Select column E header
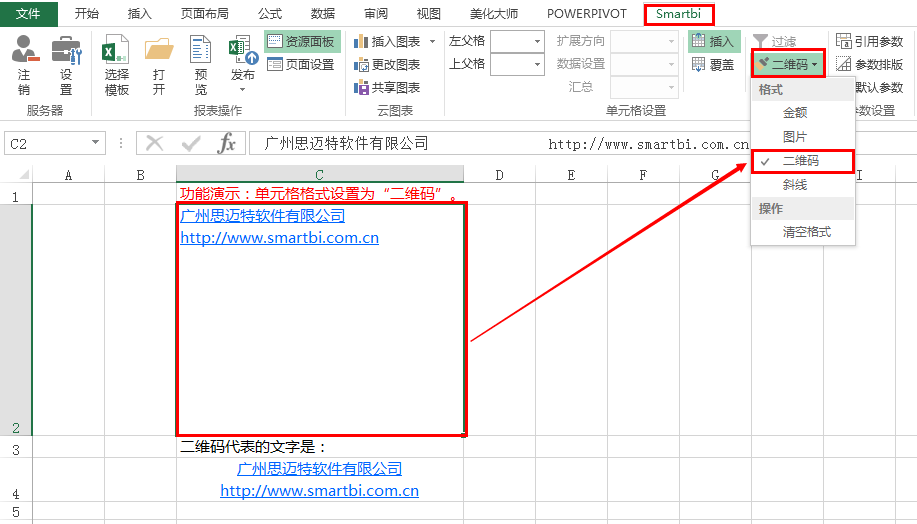917x524 pixels. (x=571, y=175)
